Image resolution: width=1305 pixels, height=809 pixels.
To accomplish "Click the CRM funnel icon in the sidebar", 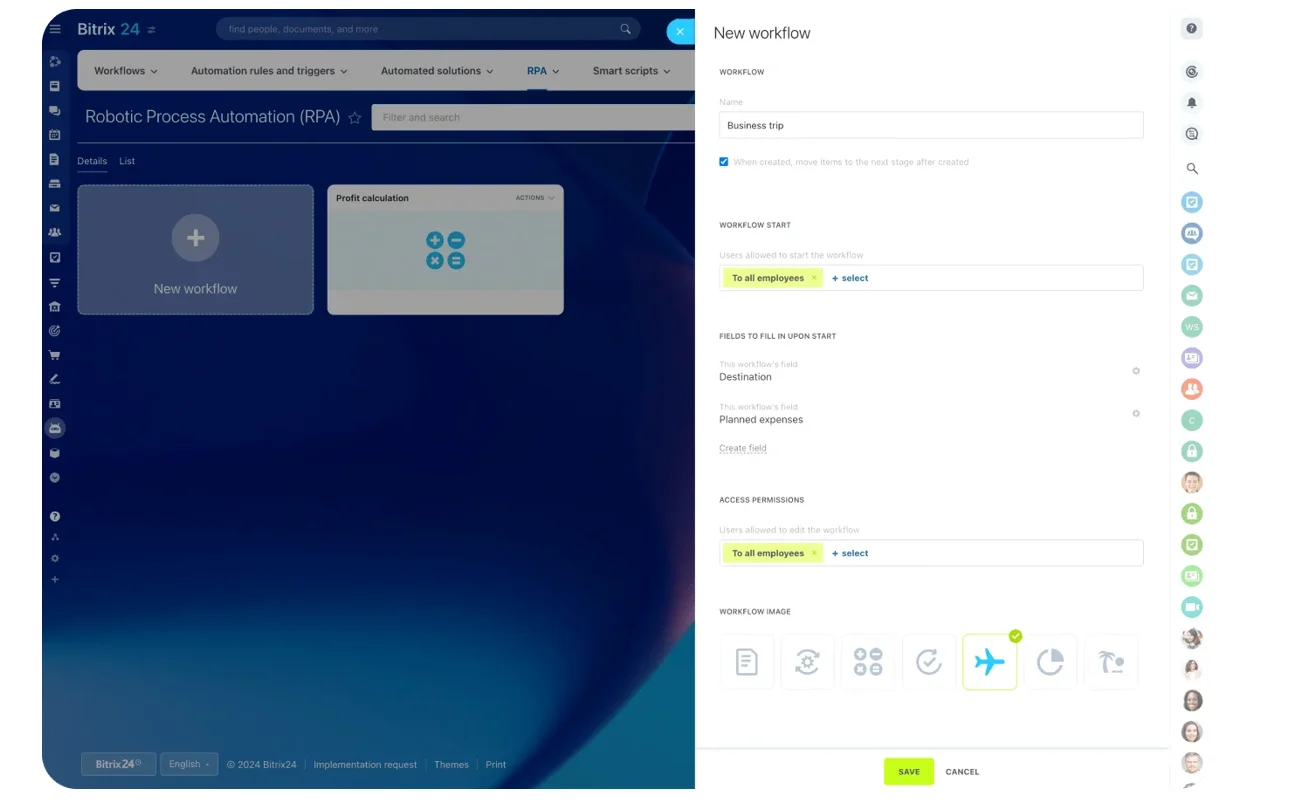I will [55, 282].
